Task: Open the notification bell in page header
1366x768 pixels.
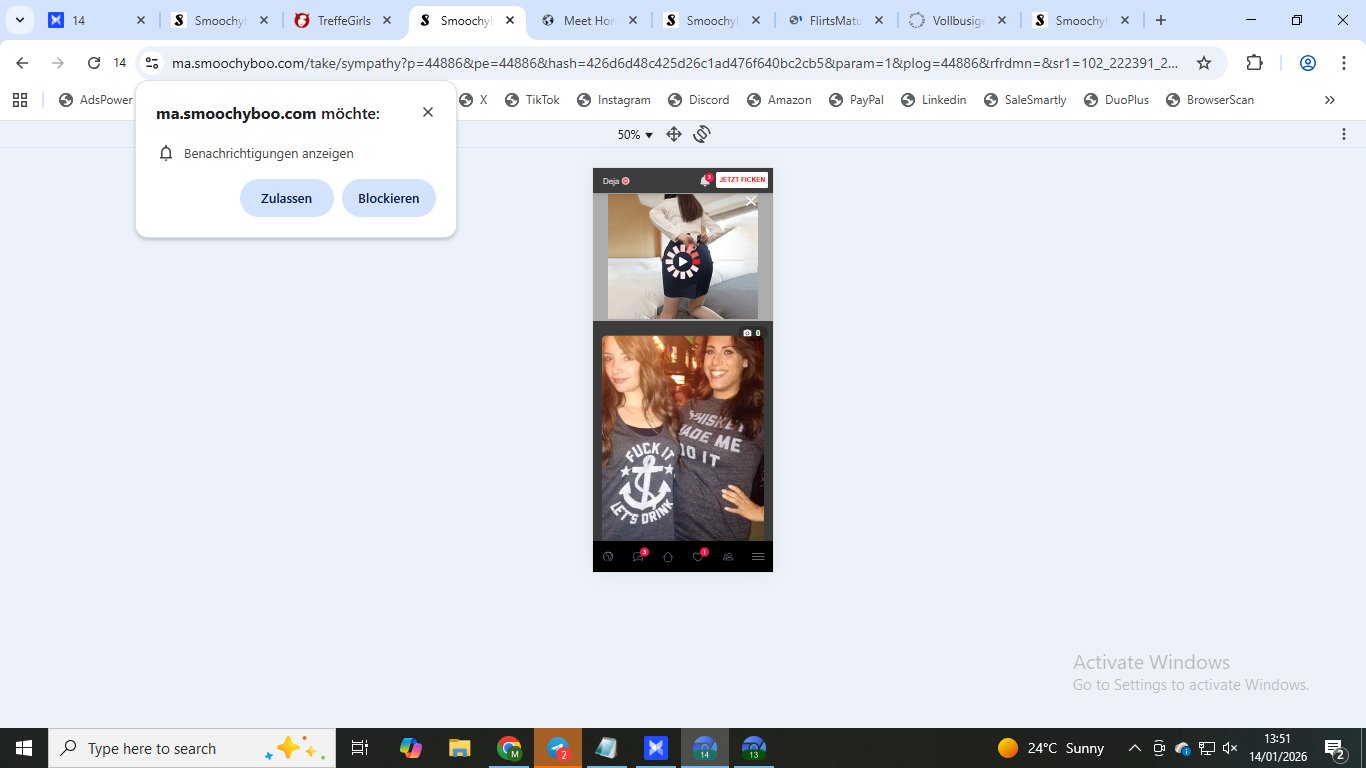Action: (x=704, y=181)
